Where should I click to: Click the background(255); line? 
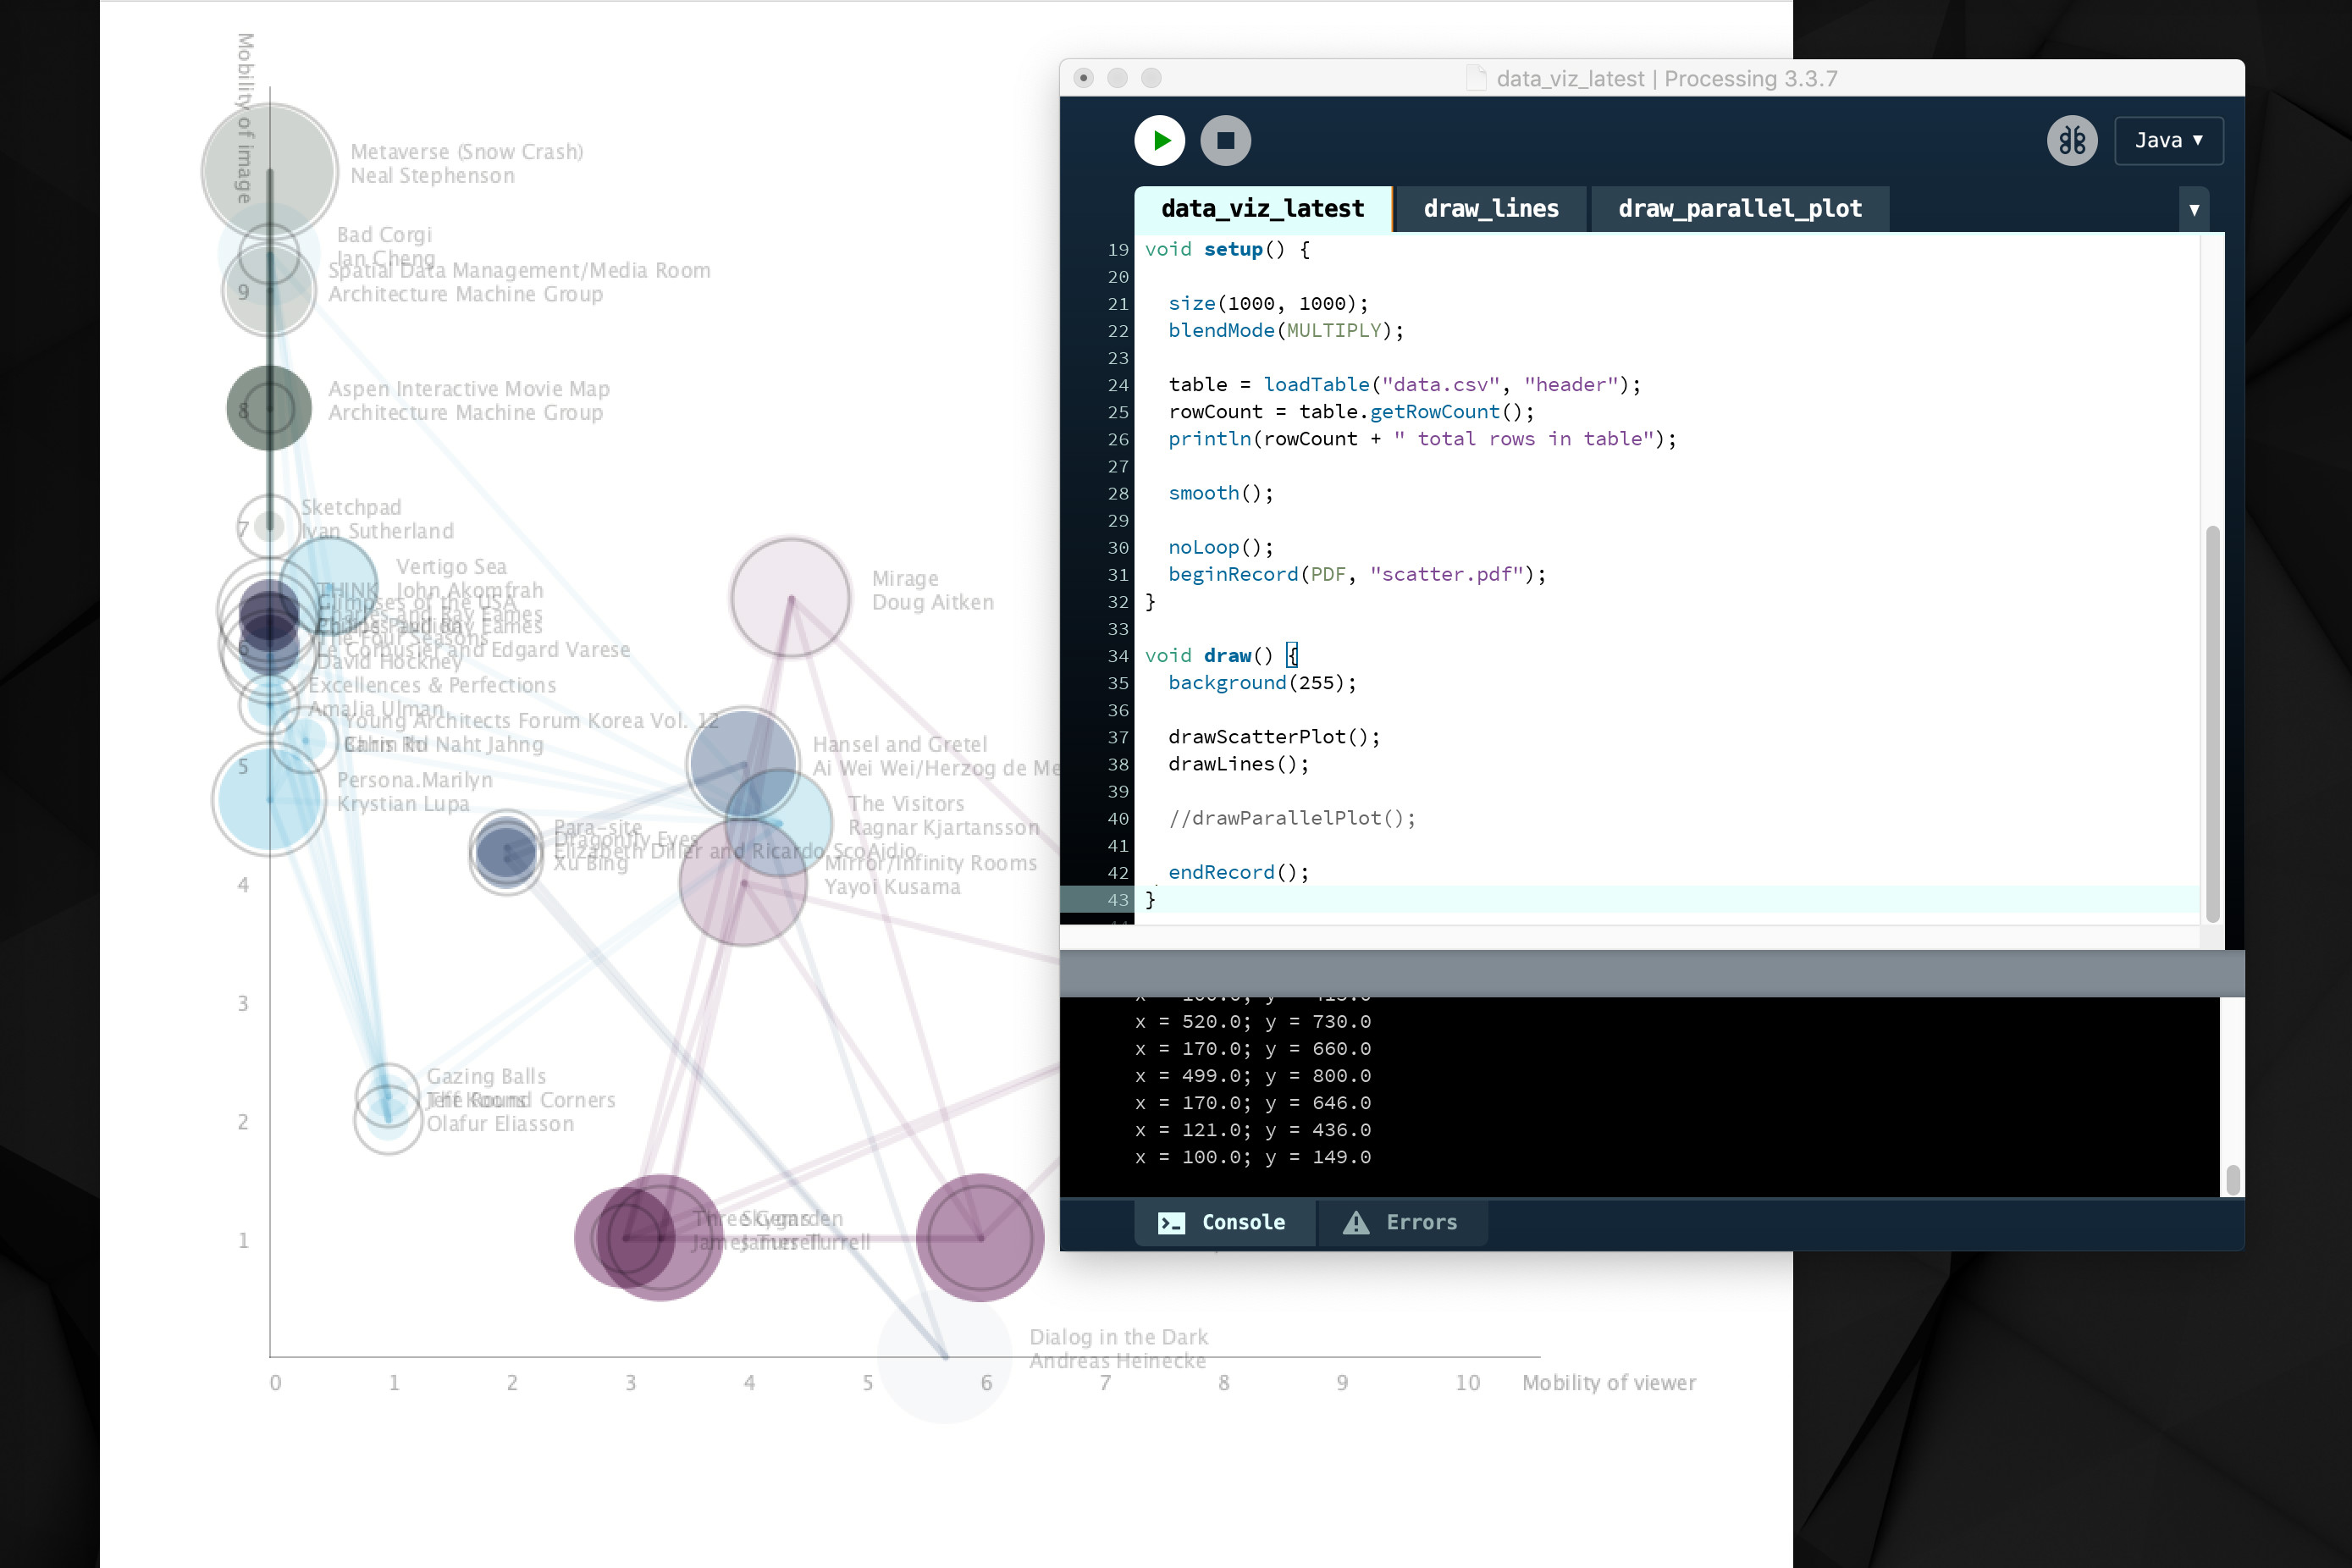[1262, 682]
